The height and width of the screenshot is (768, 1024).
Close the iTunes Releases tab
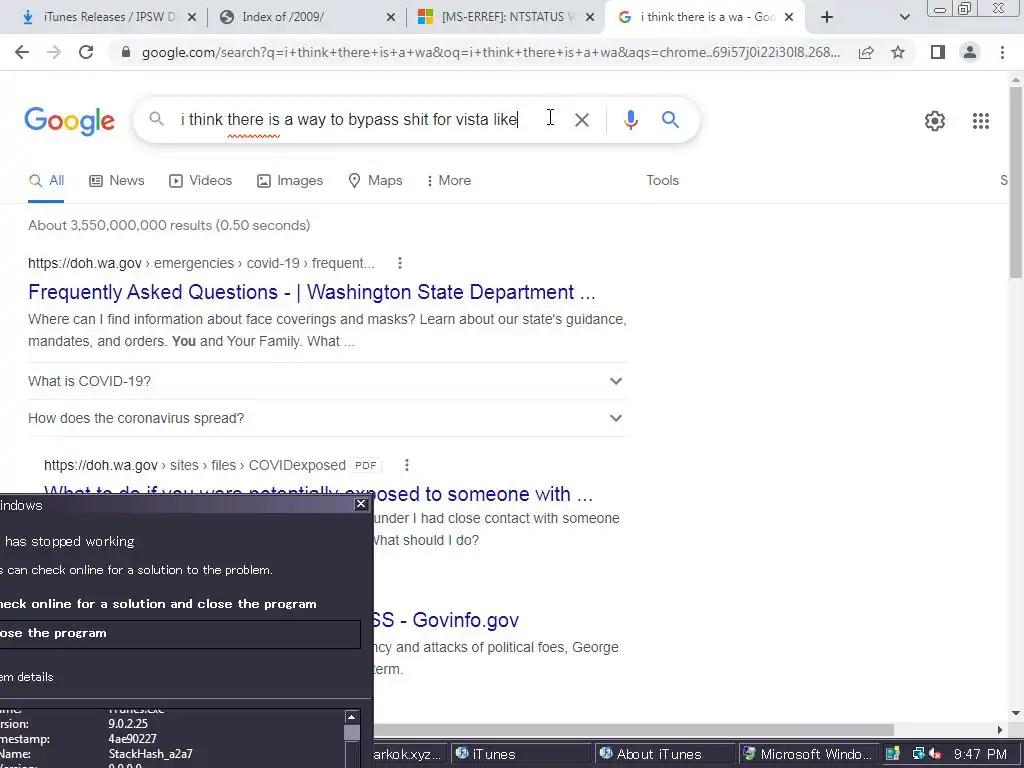click(x=192, y=18)
